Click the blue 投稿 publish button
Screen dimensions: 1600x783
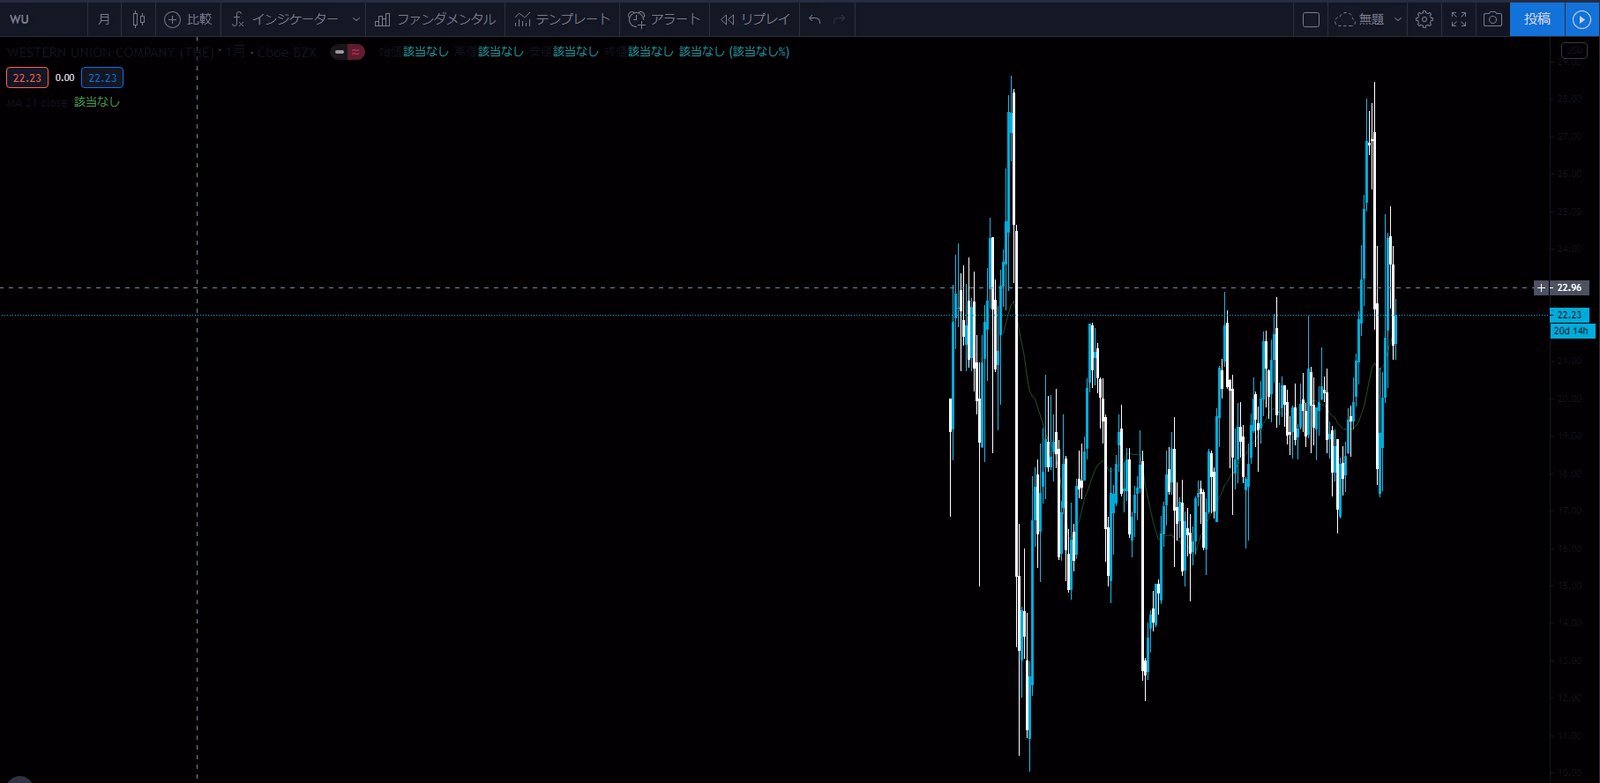[x=1537, y=19]
